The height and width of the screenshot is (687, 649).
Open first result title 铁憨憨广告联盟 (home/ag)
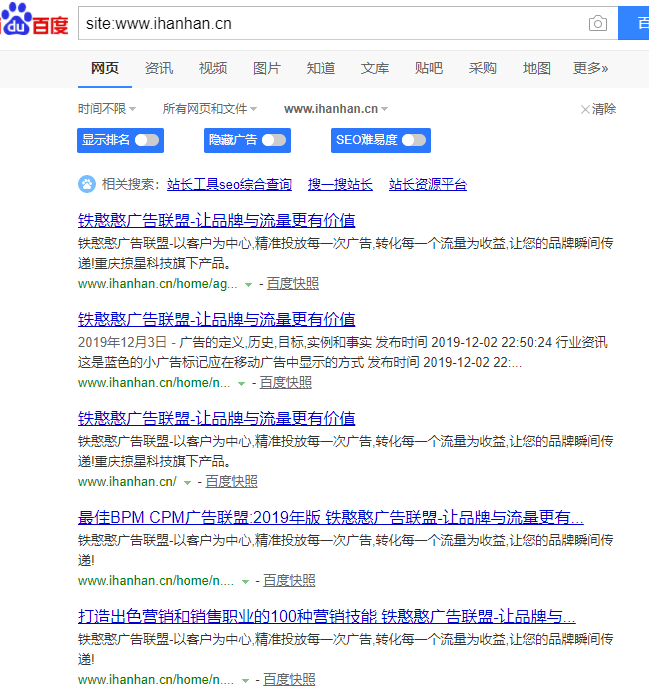coord(216,220)
